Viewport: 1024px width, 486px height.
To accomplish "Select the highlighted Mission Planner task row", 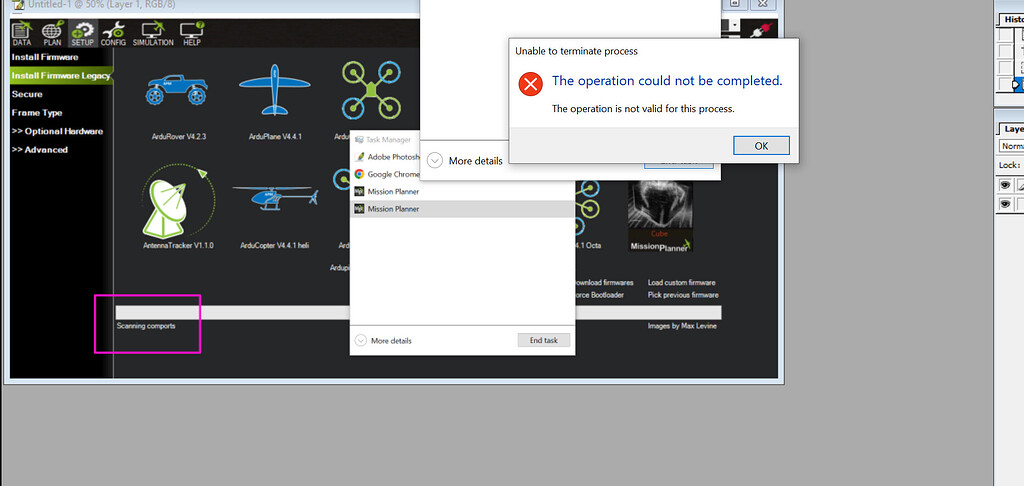I will 462,209.
